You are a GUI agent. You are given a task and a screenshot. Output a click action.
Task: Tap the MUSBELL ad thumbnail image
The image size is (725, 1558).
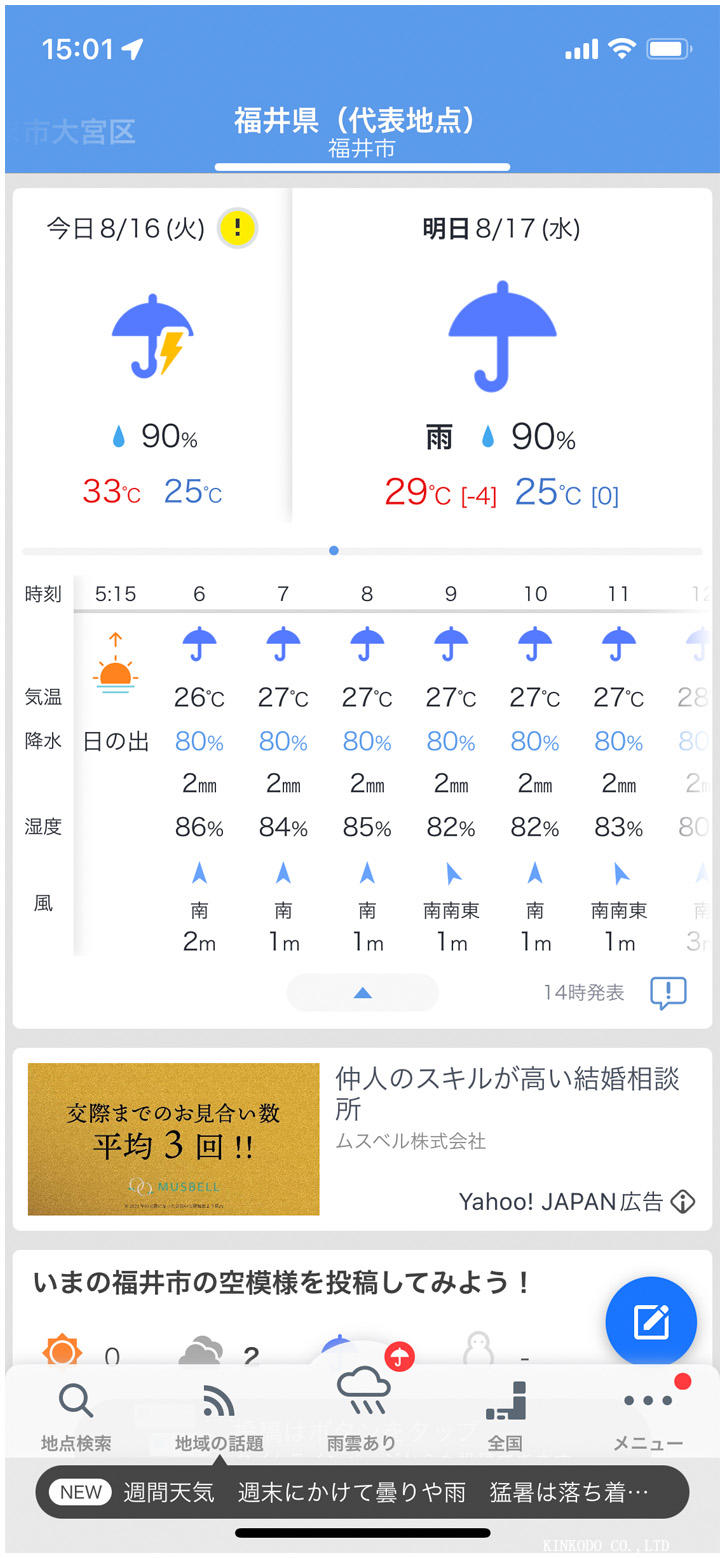tap(173, 1139)
